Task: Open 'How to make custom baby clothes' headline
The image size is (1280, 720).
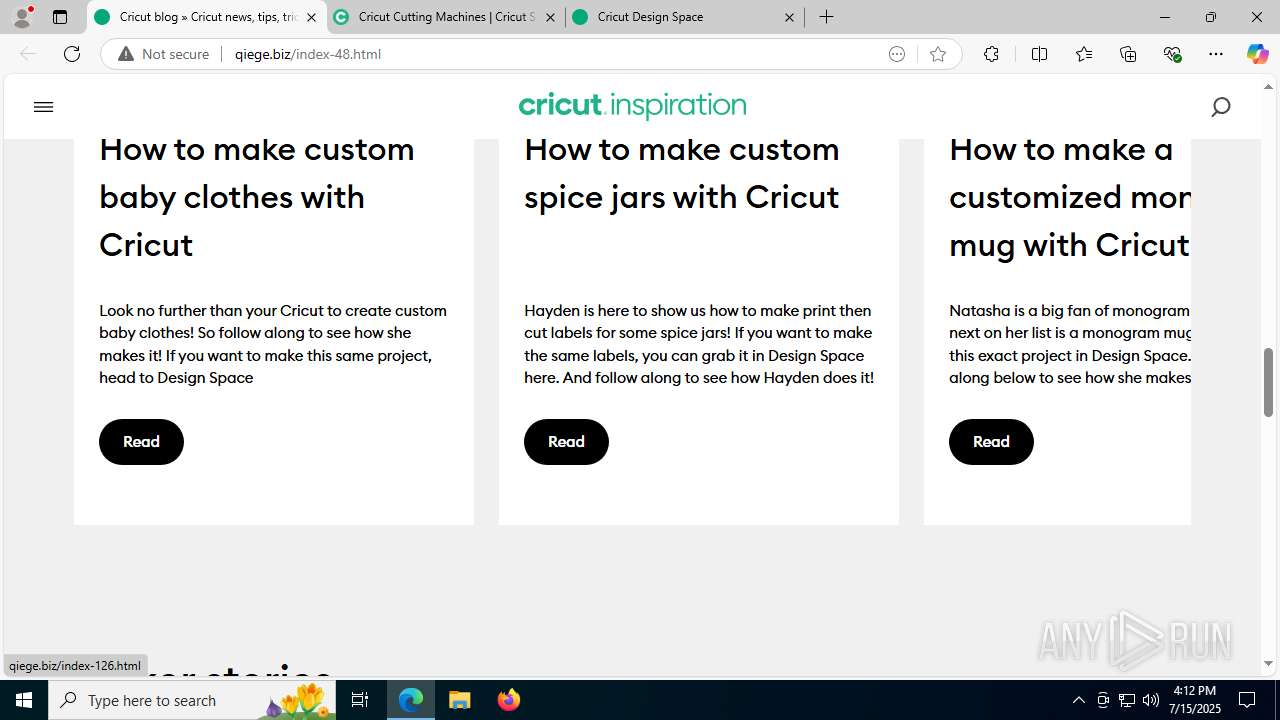Action: [x=257, y=197]
